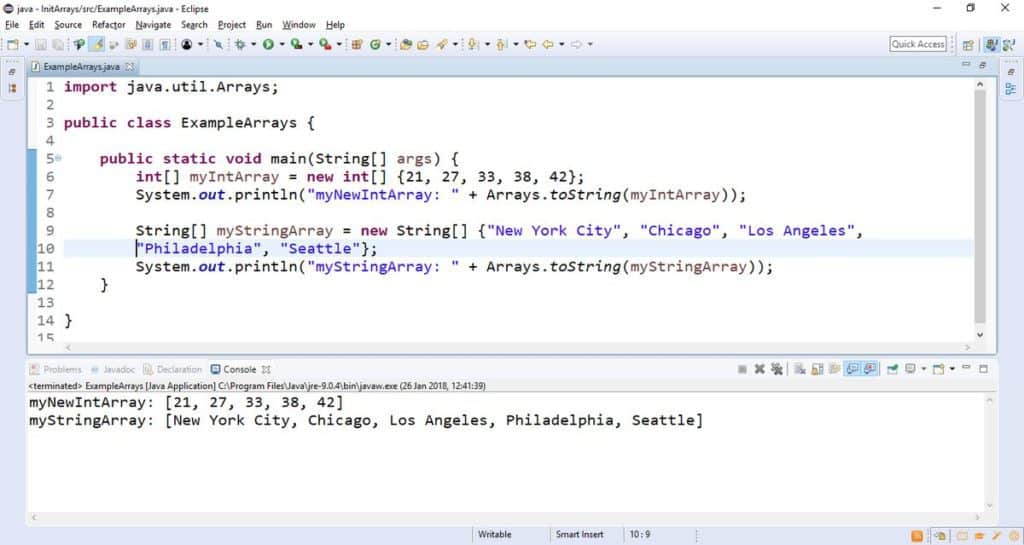1024x545 pixels.
Task: Switch to the Java perspective button
Action: [992, 44]
